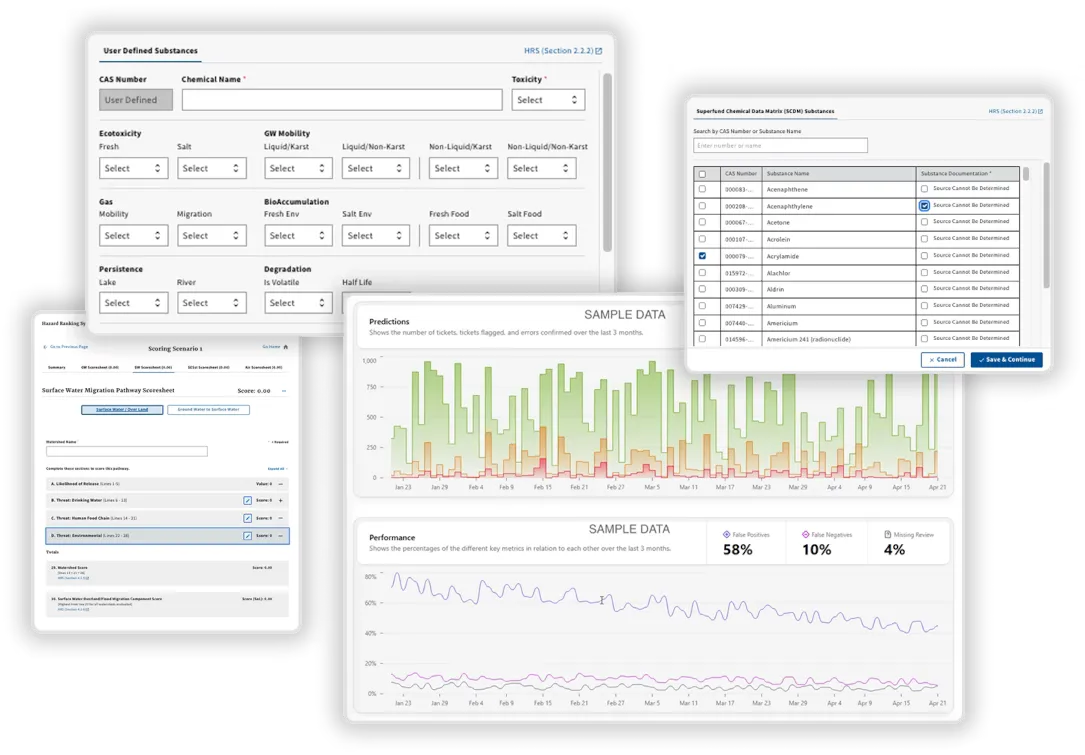Expand B. Threat: Drinking Water via plus icon
The width and height of the screenshot is (1085, 755).
tap(282, 500)
